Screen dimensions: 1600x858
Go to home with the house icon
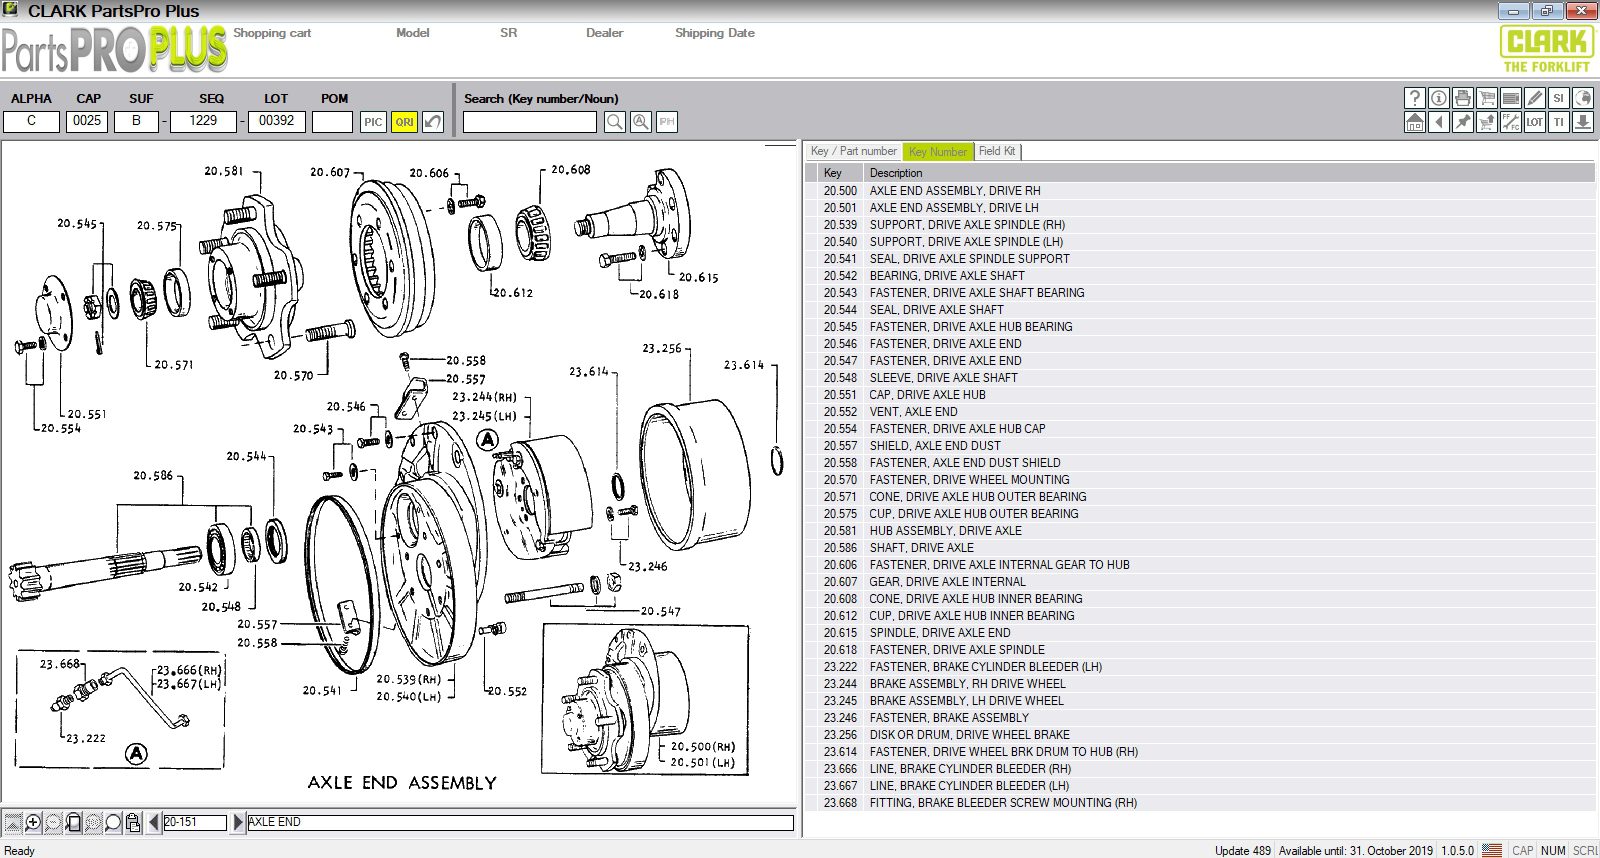(1415, 122)
